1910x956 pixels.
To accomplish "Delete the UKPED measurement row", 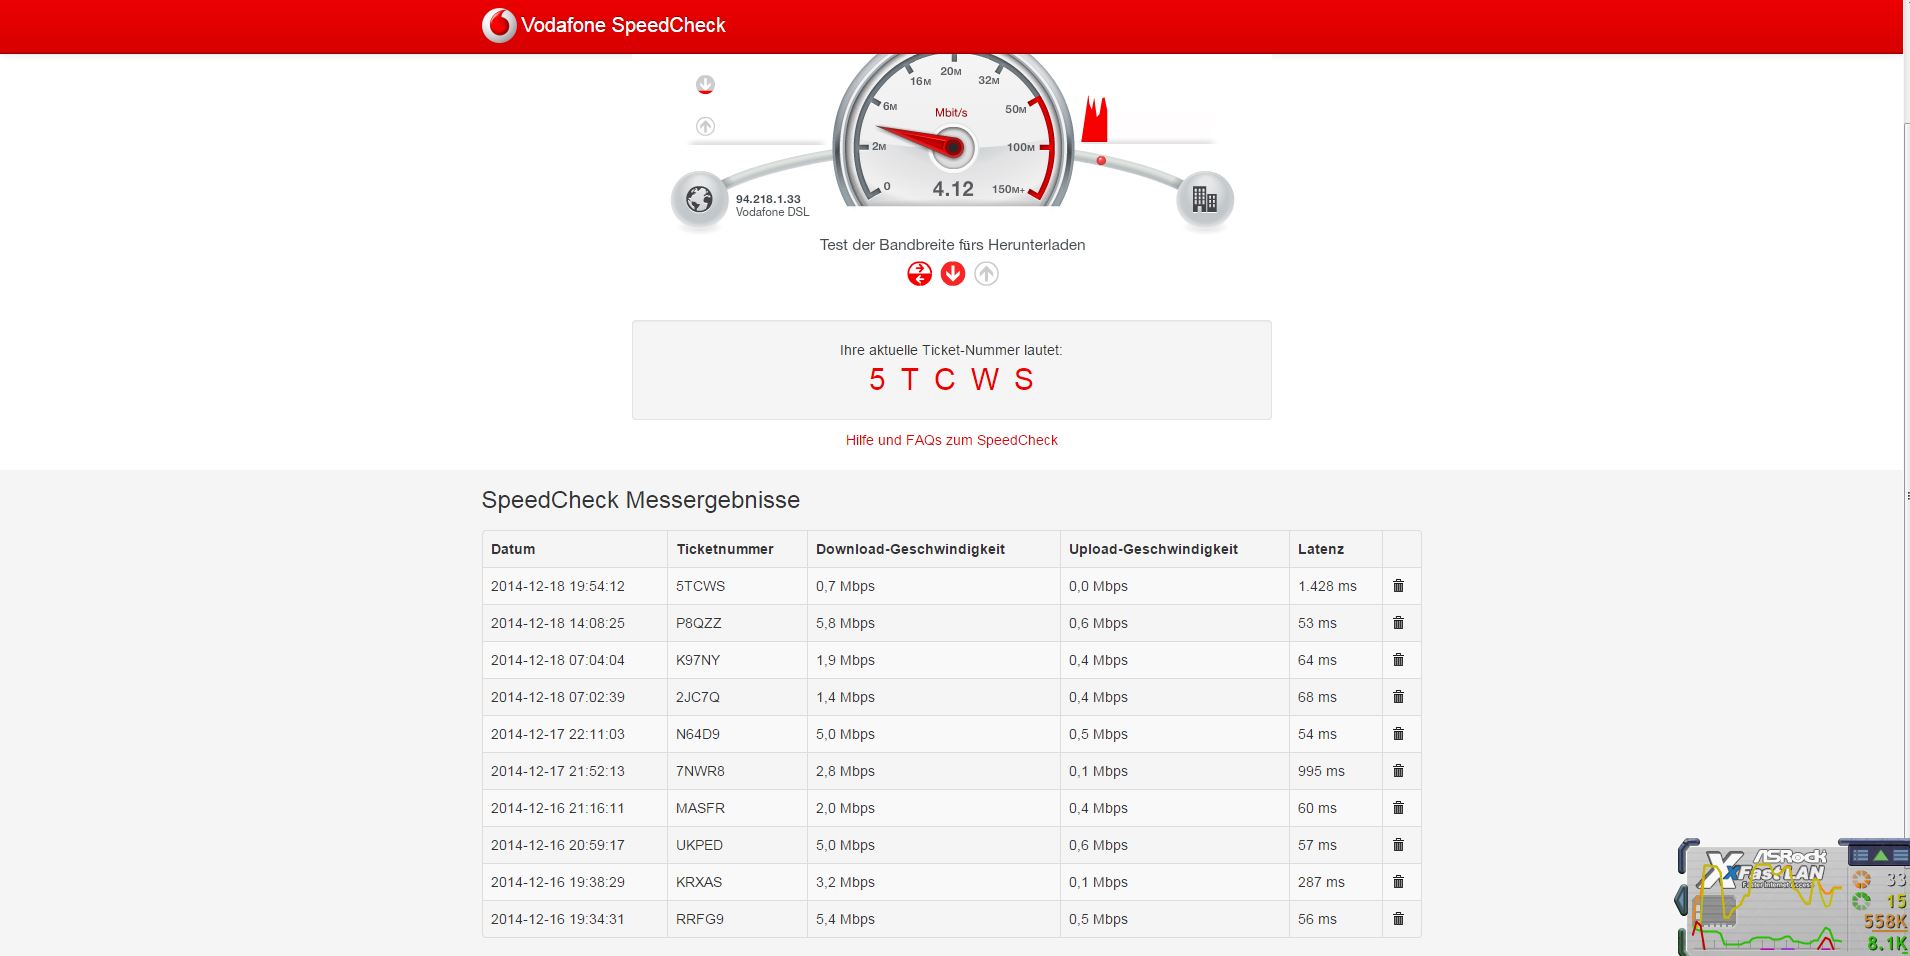I will [x=1398, y=845].
